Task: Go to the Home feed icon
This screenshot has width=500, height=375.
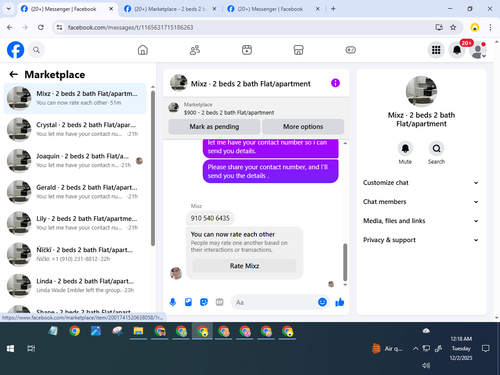Action: click(143, 50)
